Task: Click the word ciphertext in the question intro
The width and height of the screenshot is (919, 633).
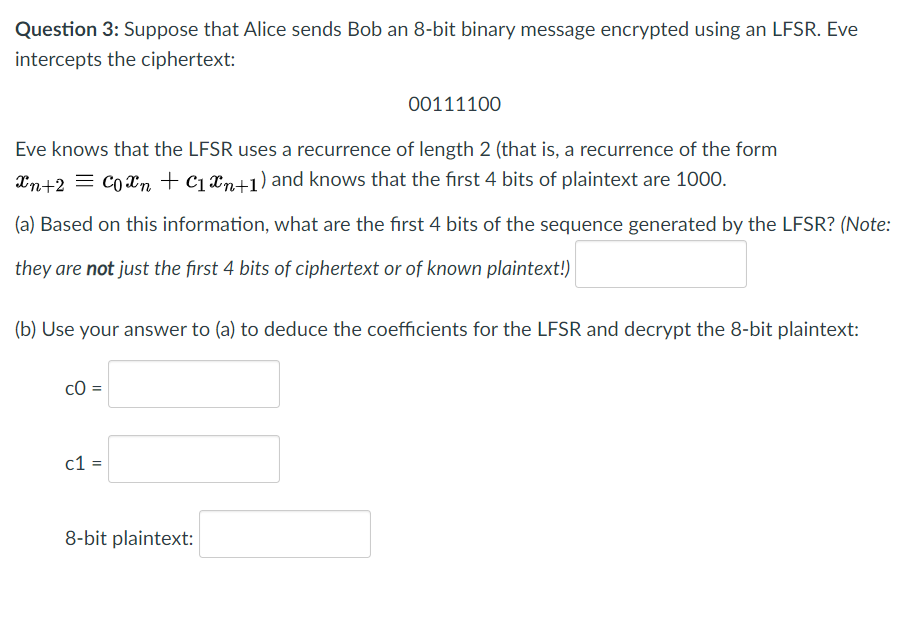Action: click(183, 59)
